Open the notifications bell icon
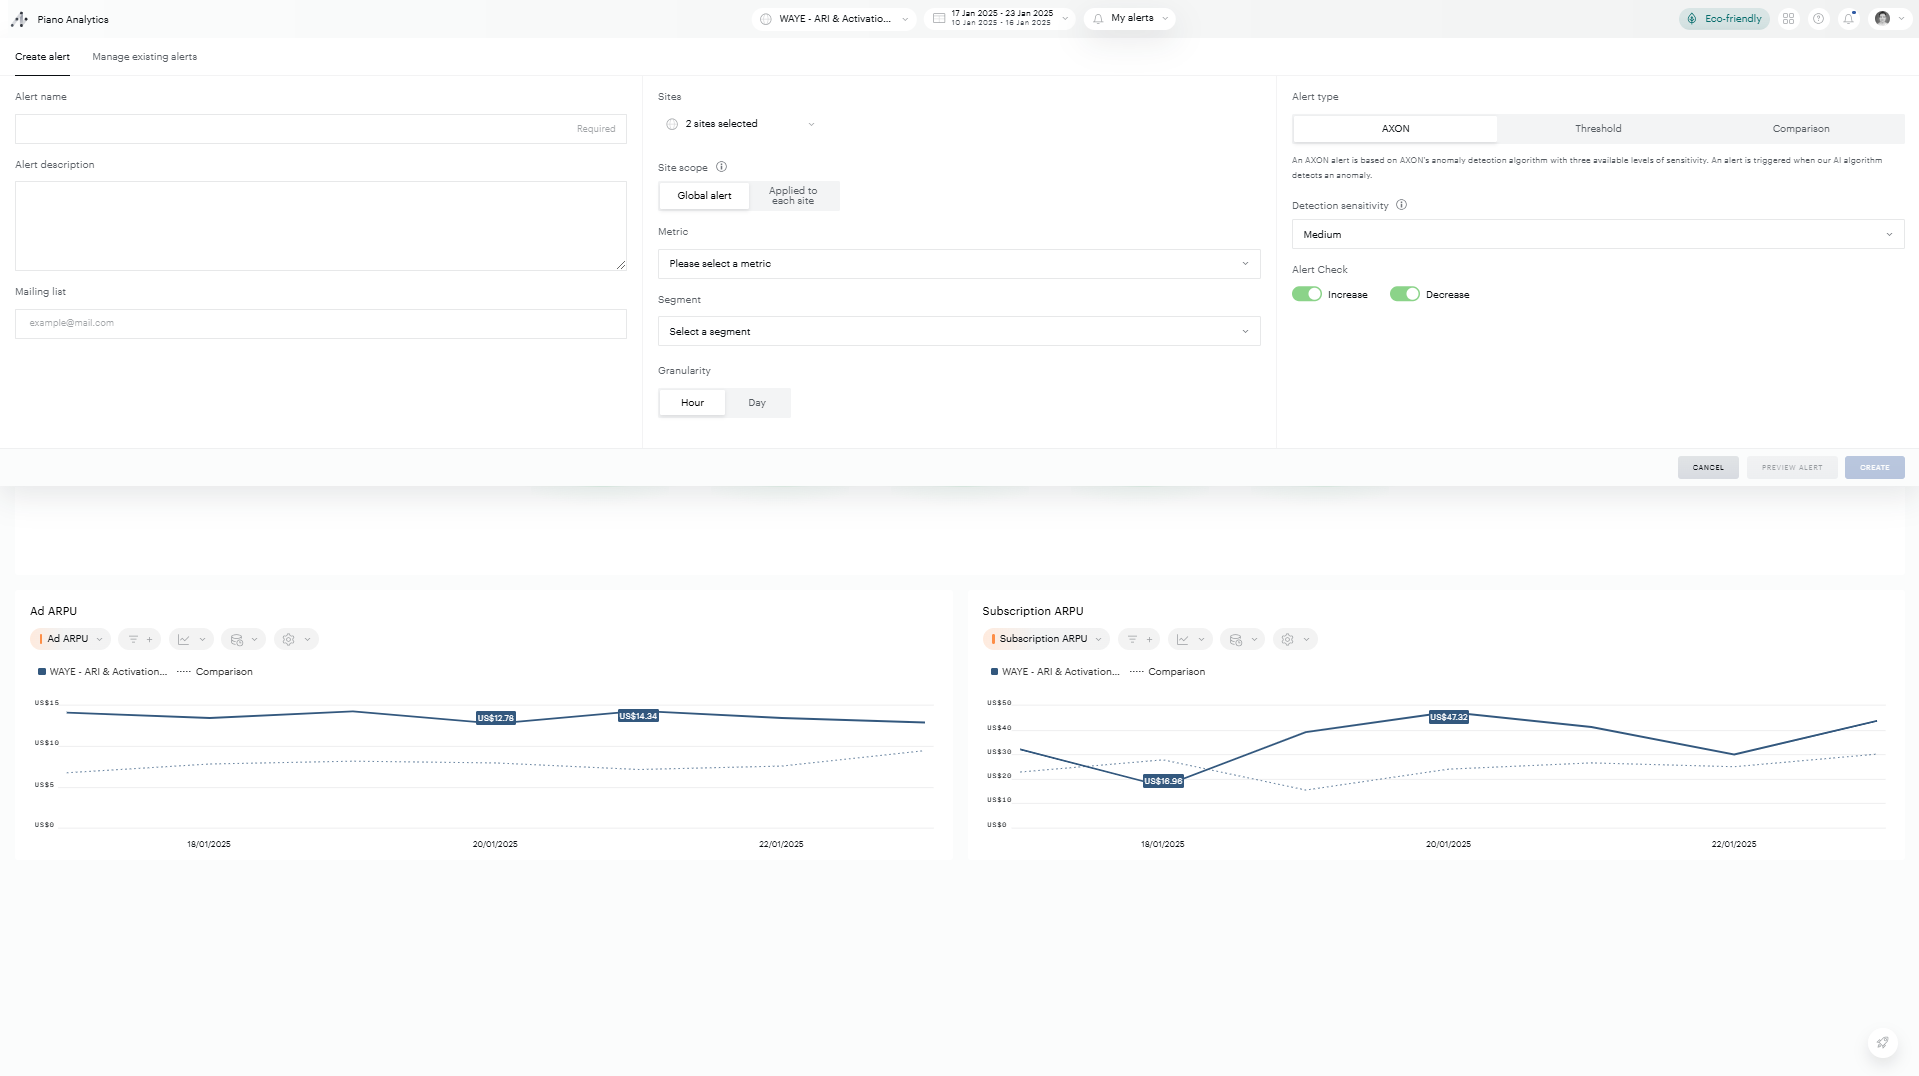Image resolution: width=1919 pixels, height=1076 pixels. point(1849,19)
